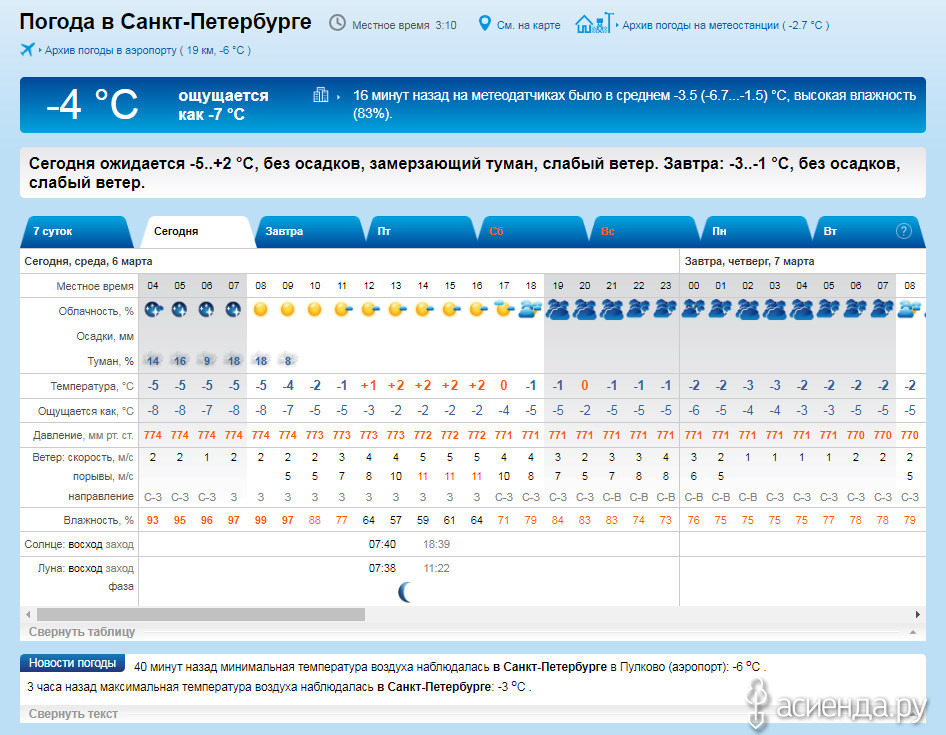Click the text ощущается как -7 °C

click(x=223, y=105)
